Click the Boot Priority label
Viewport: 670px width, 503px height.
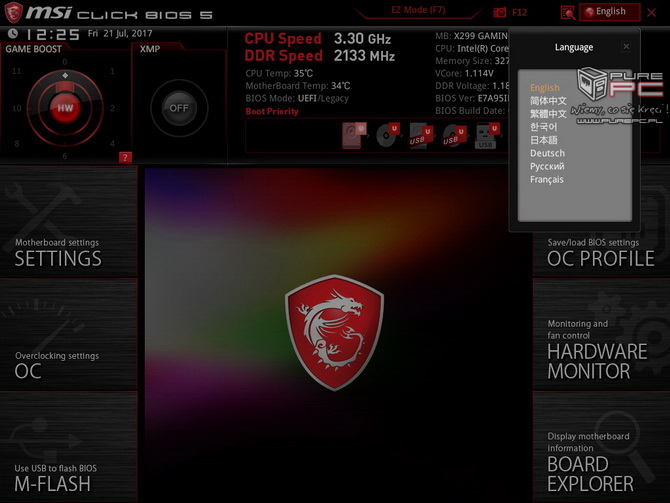tap(272, 112)
